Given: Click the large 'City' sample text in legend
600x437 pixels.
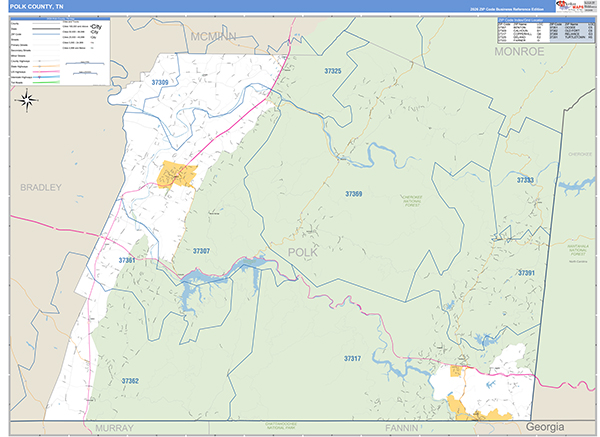Looking at the screenshot, I should (x=96, y=27).
